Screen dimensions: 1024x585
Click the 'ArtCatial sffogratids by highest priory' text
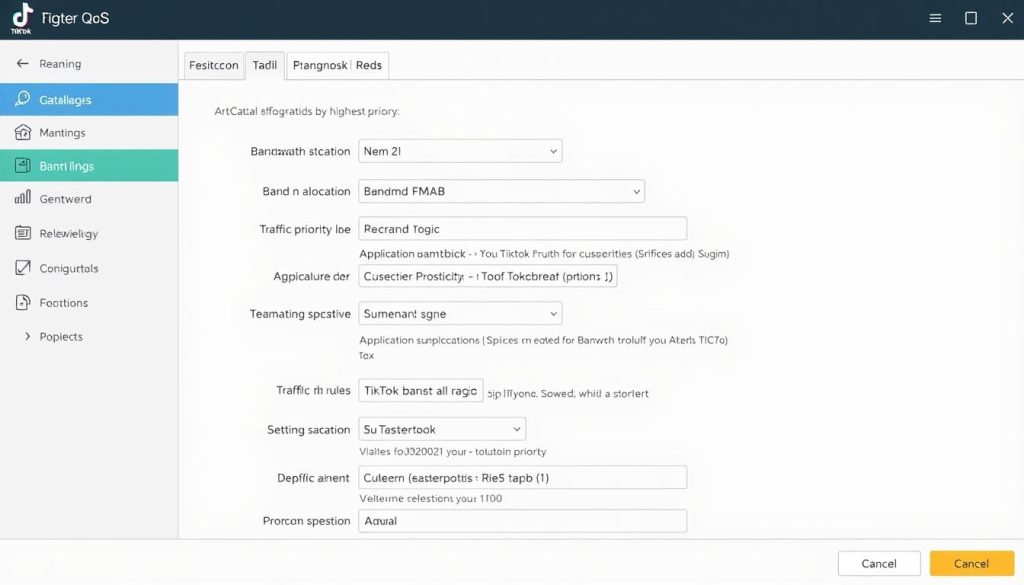(x=307, y=111)
